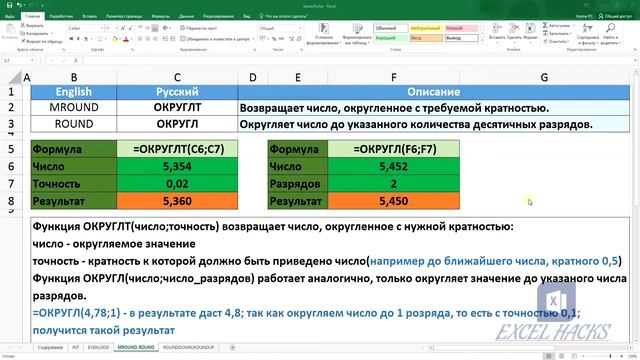
Task: Decrease decimal places
Action: [299, 39]
